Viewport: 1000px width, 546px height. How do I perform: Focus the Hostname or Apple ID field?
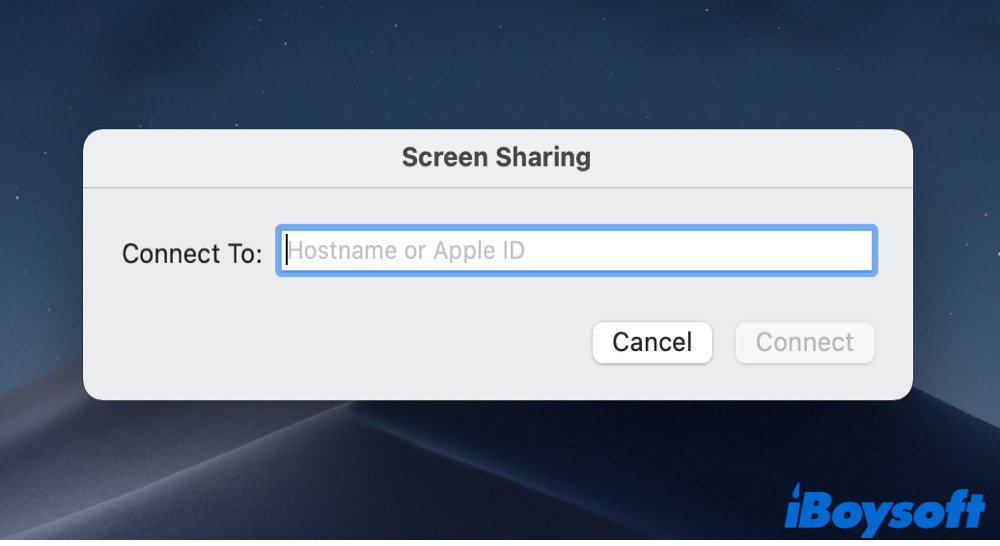coord(576,250)
